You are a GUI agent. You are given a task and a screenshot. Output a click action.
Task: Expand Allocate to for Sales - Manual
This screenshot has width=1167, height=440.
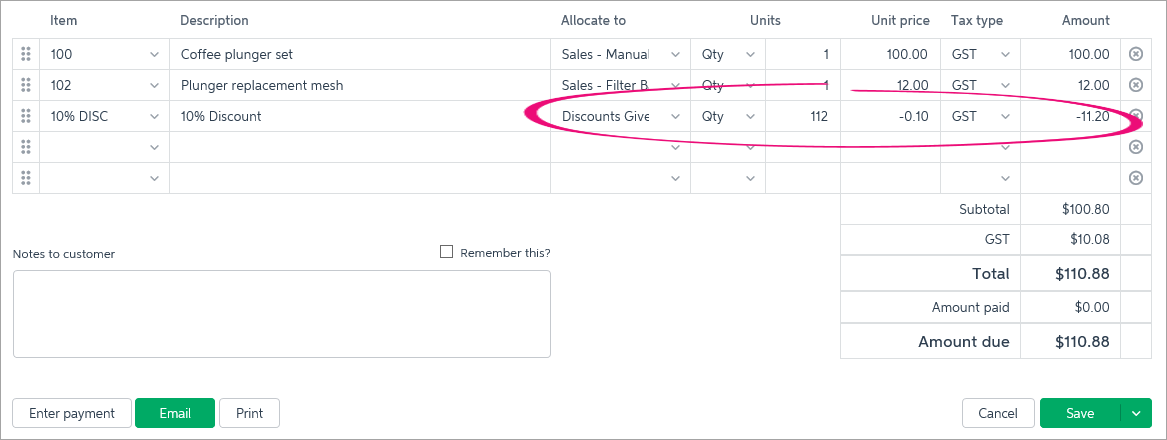click(675, 54)
